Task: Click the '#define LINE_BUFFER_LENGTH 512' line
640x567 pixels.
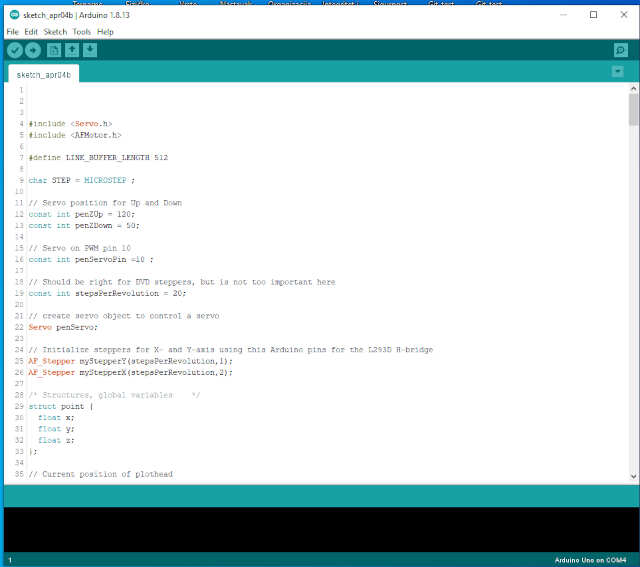Action: (98, 158)
